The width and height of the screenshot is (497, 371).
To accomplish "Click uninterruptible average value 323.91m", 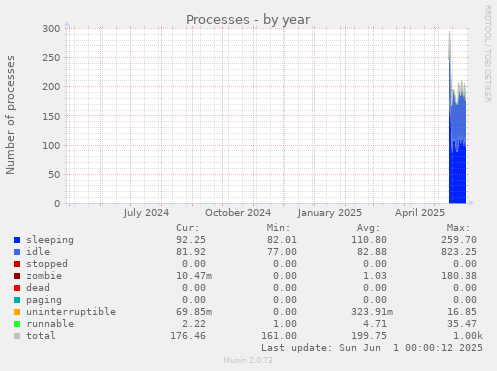I will click(372, 312).
